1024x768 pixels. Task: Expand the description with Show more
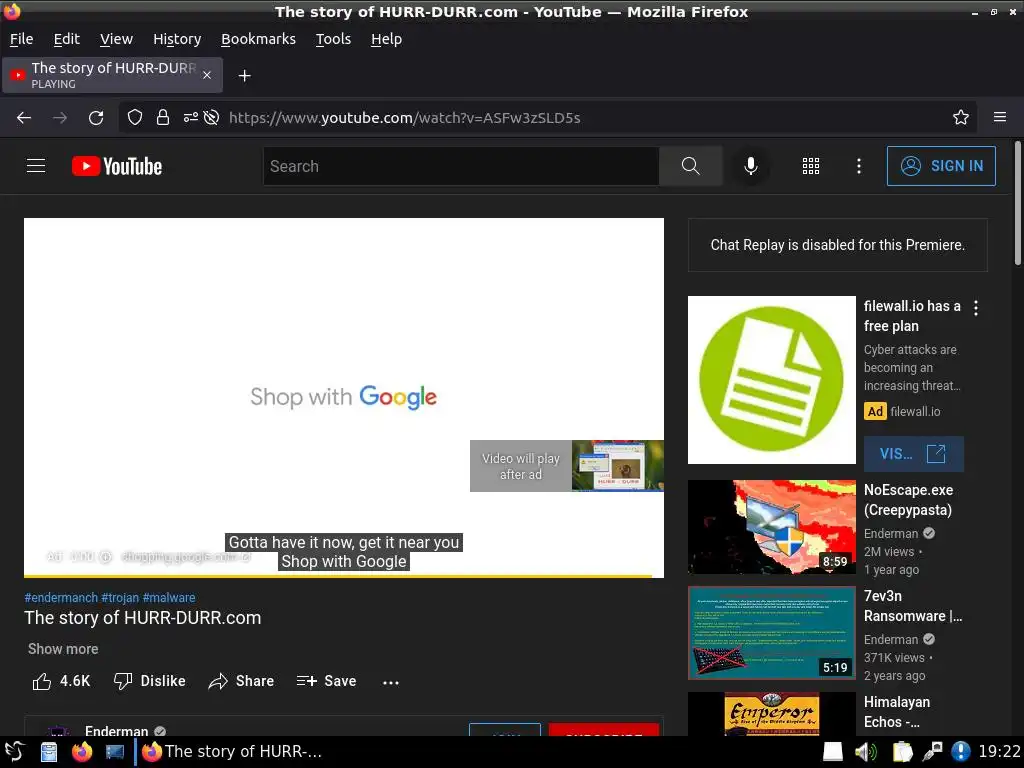pyautogui.click(x=63, y=649)
